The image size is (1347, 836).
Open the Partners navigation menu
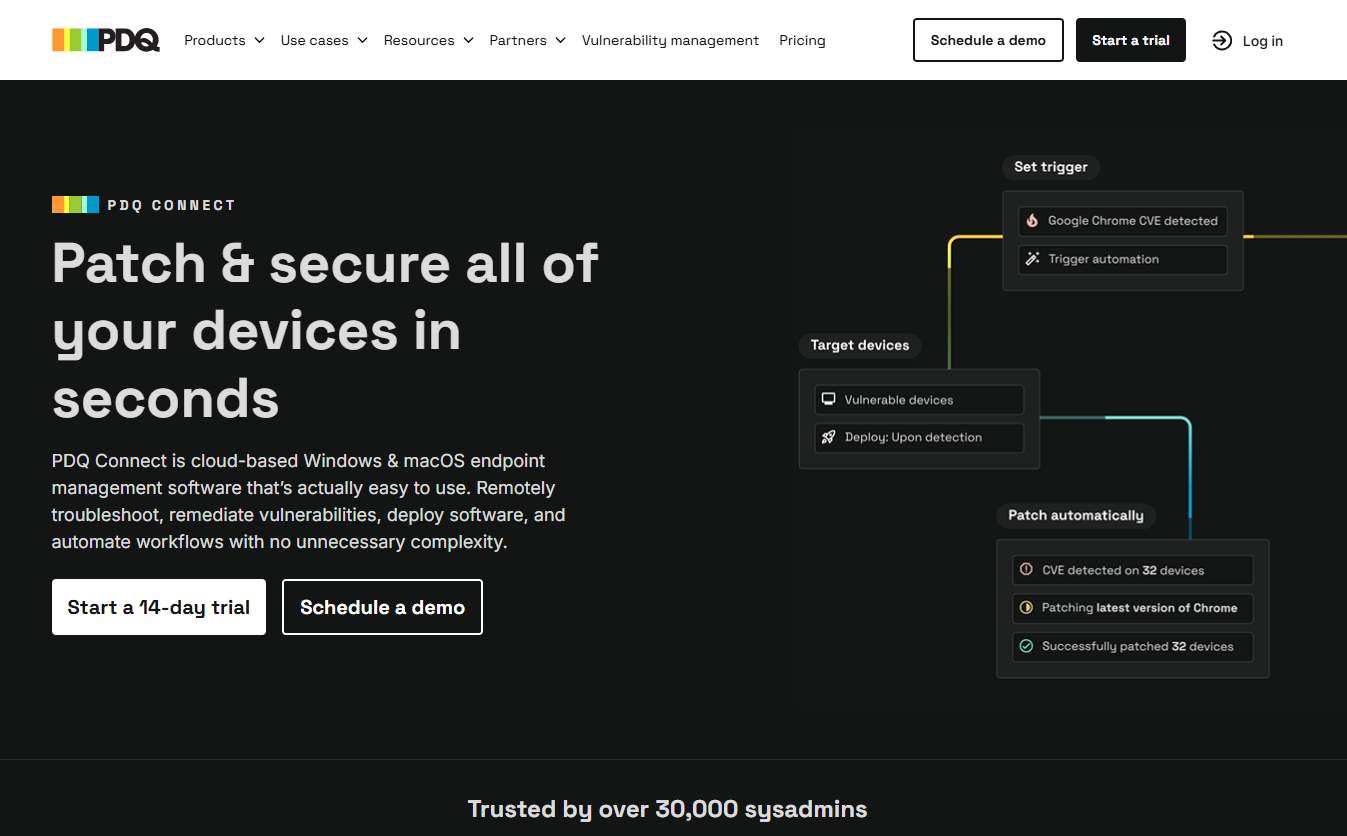point(527,41)
